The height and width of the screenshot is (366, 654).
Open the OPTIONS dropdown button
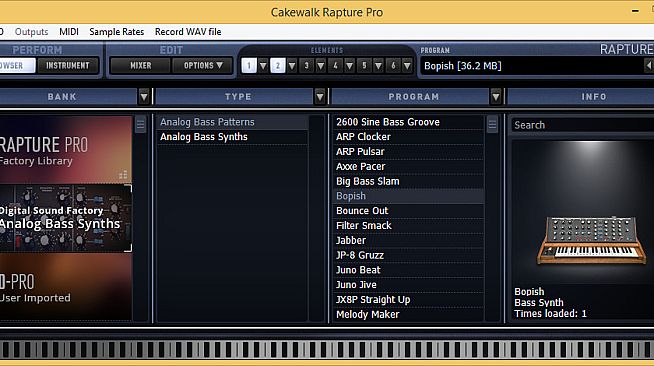(x=203, y=65)
